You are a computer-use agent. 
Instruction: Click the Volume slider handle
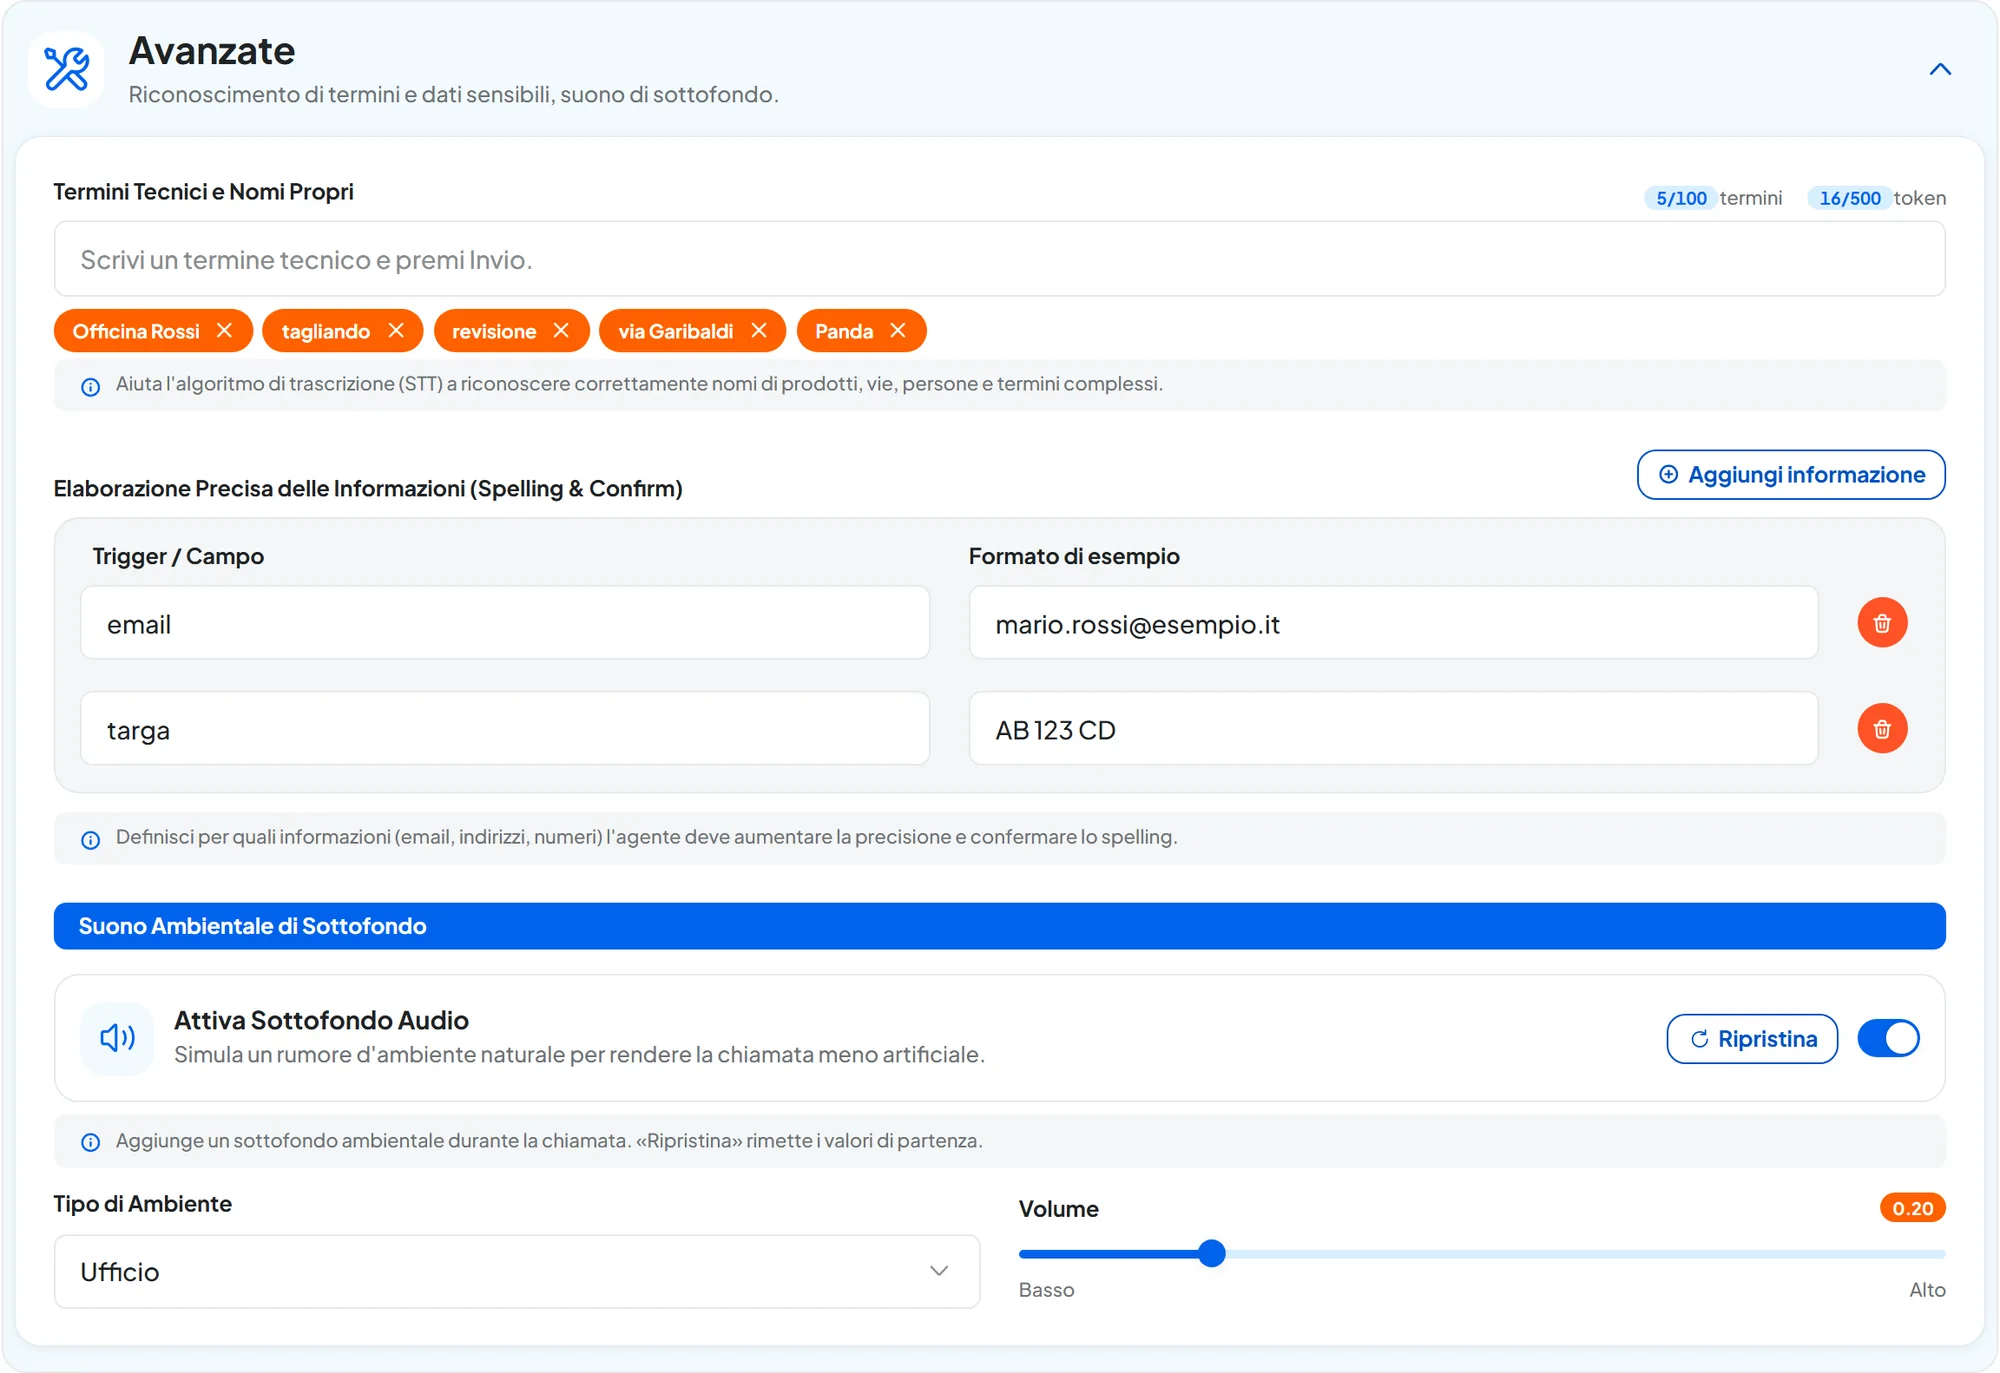(1211, 1253)
